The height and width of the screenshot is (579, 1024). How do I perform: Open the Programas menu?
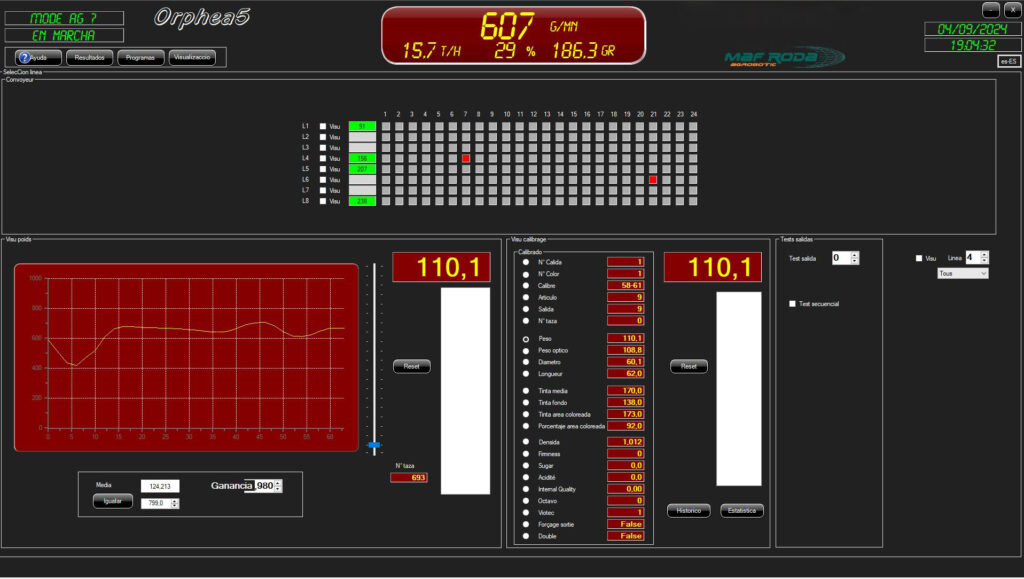[x=141, y=58]
